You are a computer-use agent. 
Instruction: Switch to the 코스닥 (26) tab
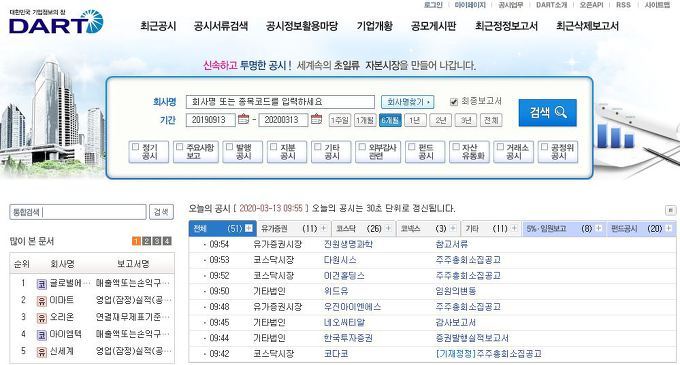pos(363,228)
